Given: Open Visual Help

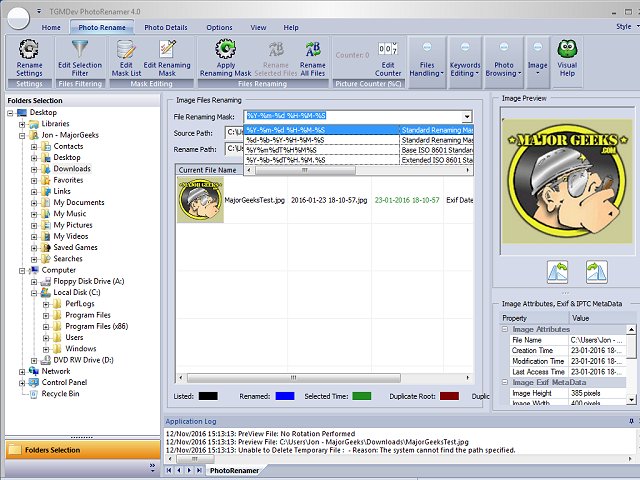Looking at the screenshot, I should pyautogui.click(x=567, y=58).
